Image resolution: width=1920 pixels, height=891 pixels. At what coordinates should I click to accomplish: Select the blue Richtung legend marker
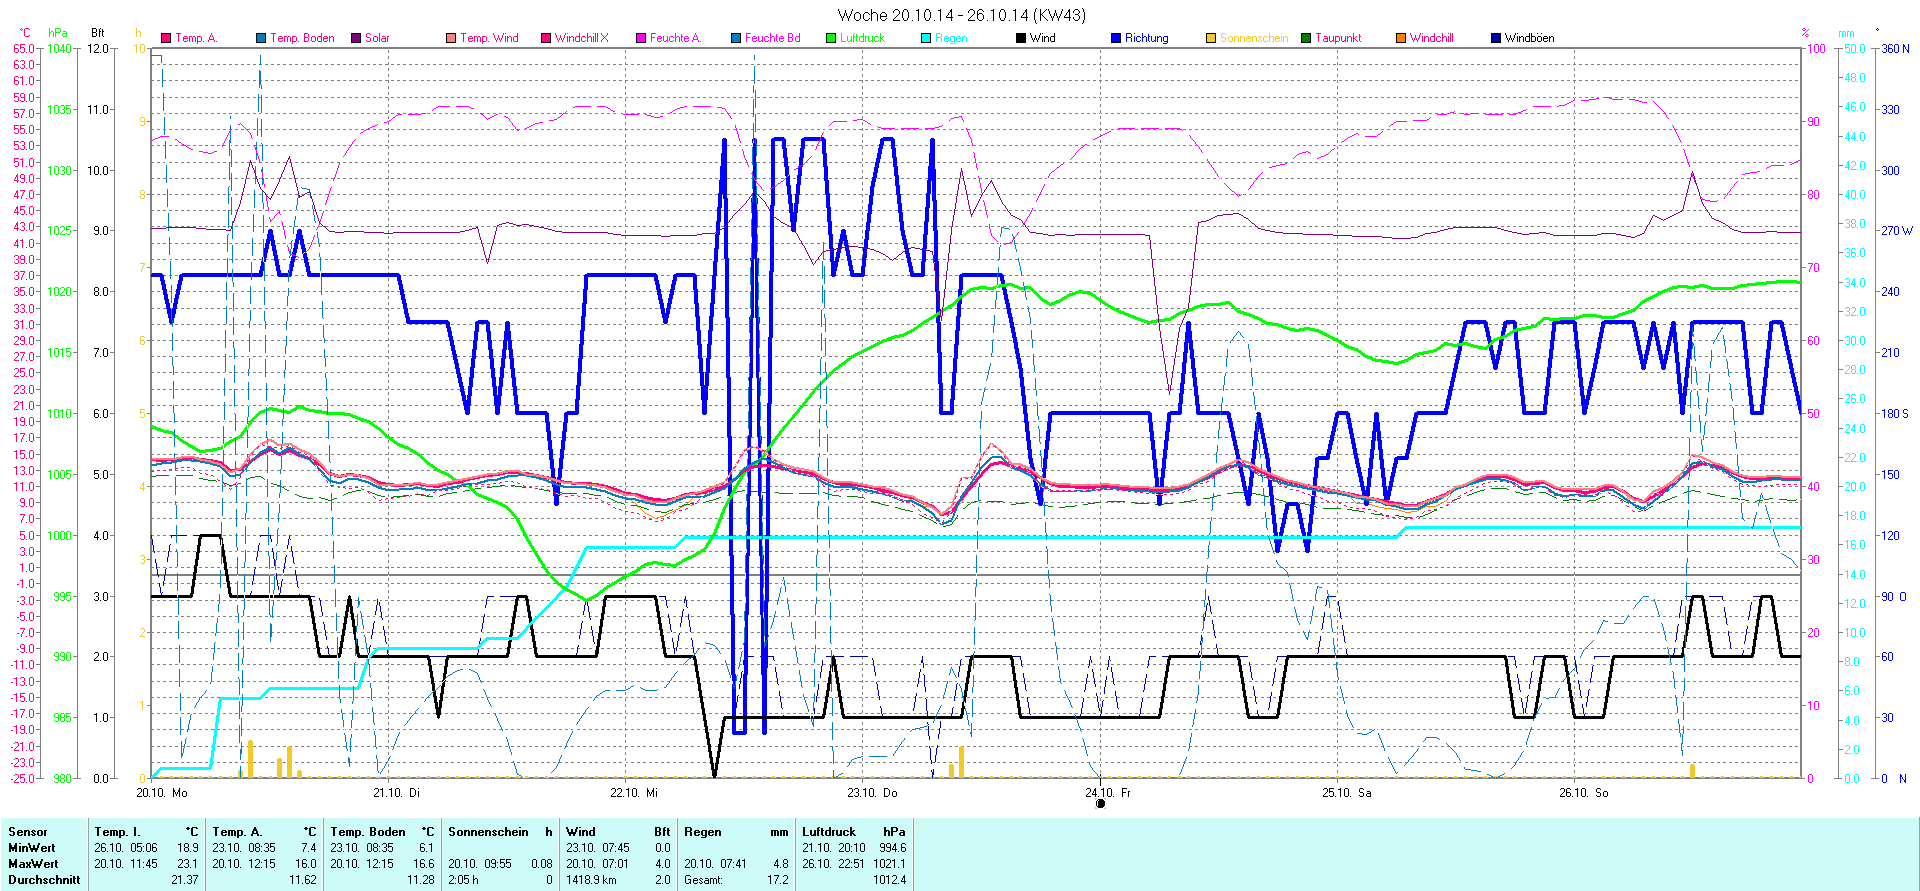(x=1116, y=38)
